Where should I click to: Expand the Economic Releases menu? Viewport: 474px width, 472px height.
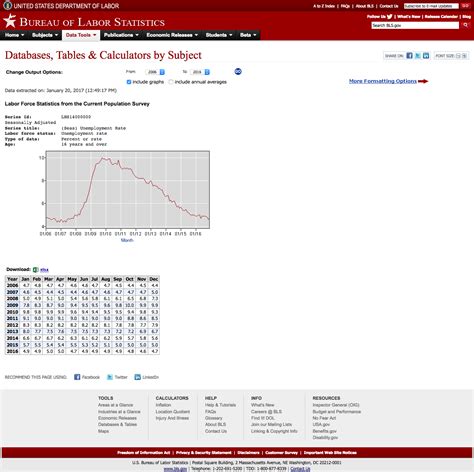172,35
